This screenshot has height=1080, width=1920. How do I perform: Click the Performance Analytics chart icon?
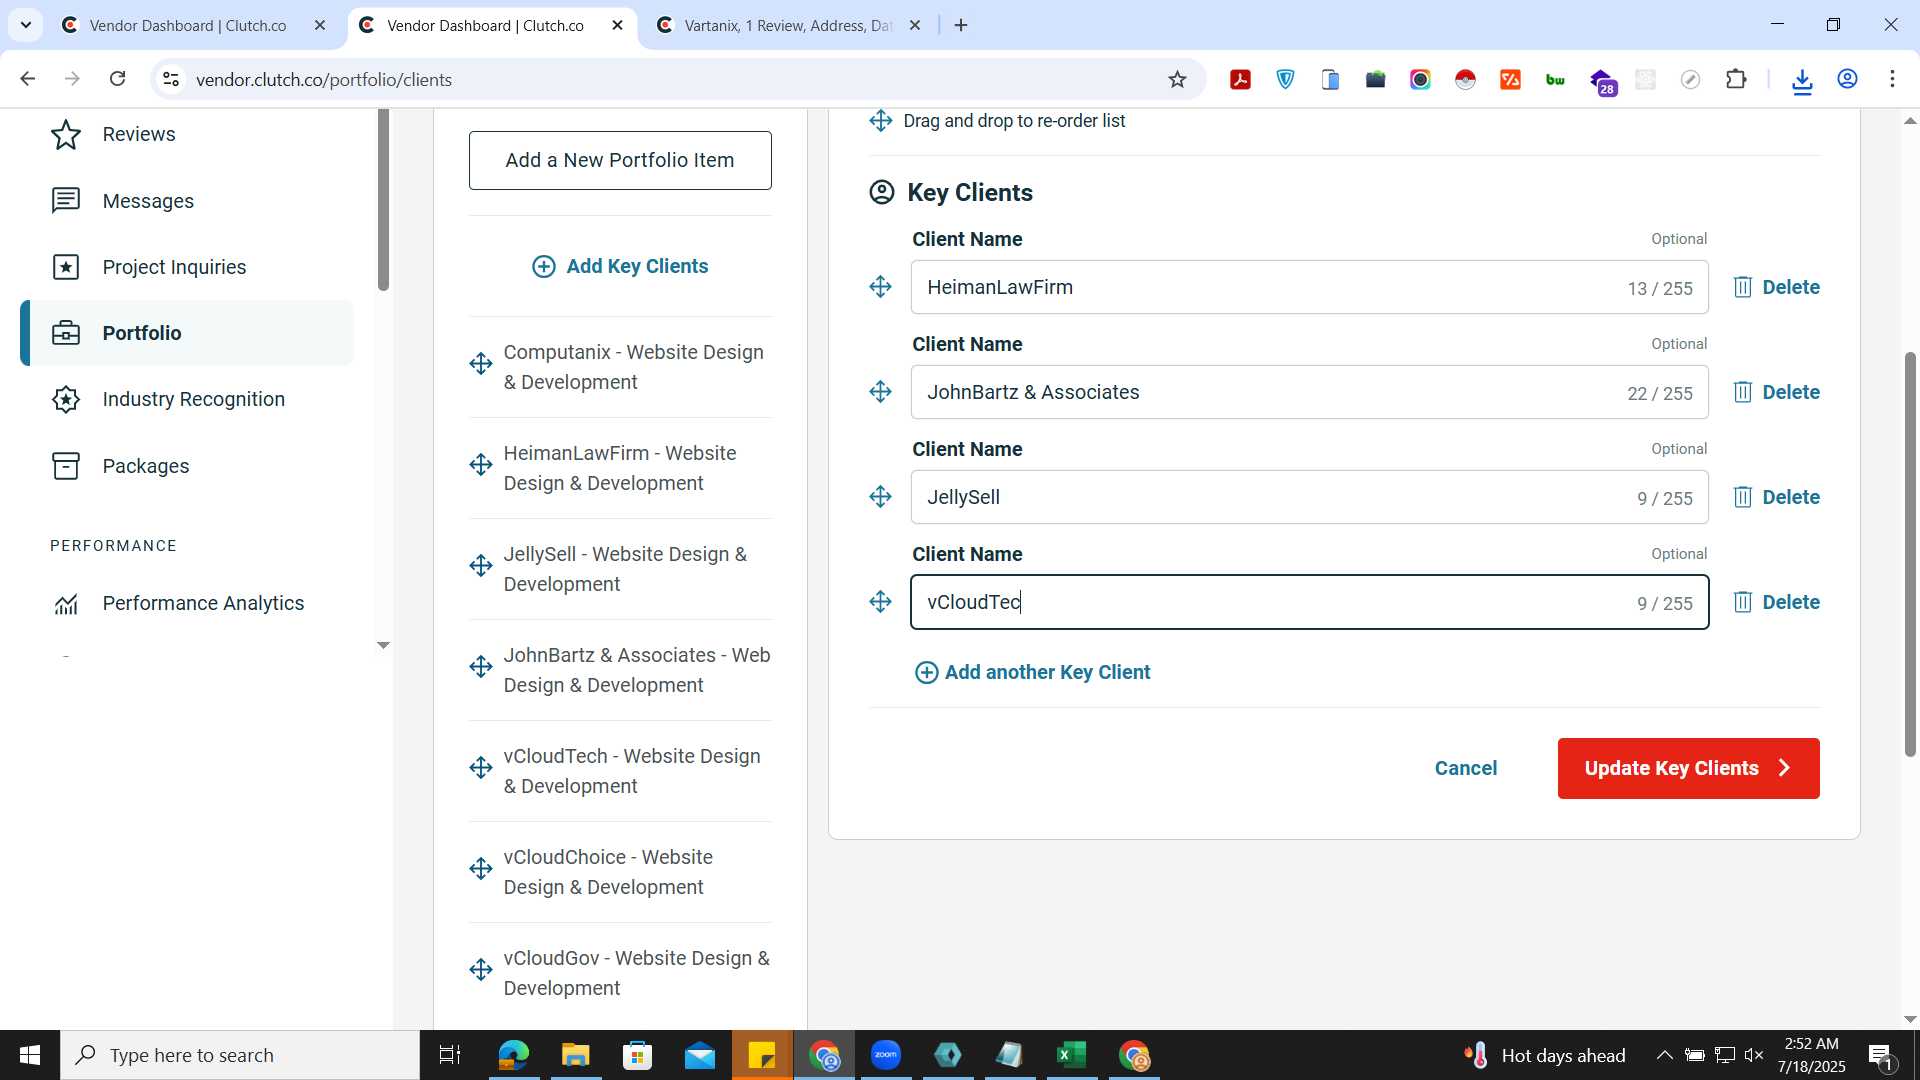(x=66, y=604)
